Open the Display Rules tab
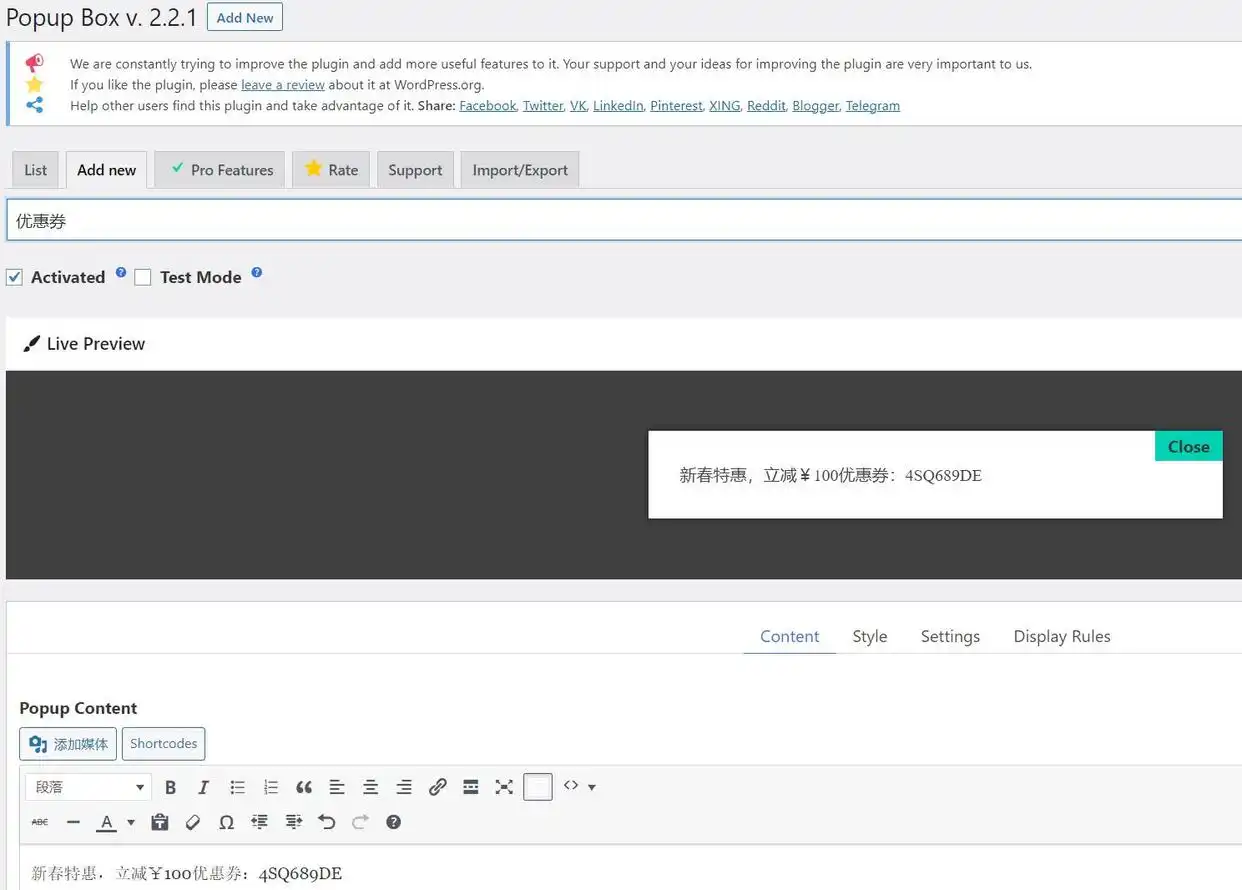Screen dimensions: 1242x890 (1061, 636)
